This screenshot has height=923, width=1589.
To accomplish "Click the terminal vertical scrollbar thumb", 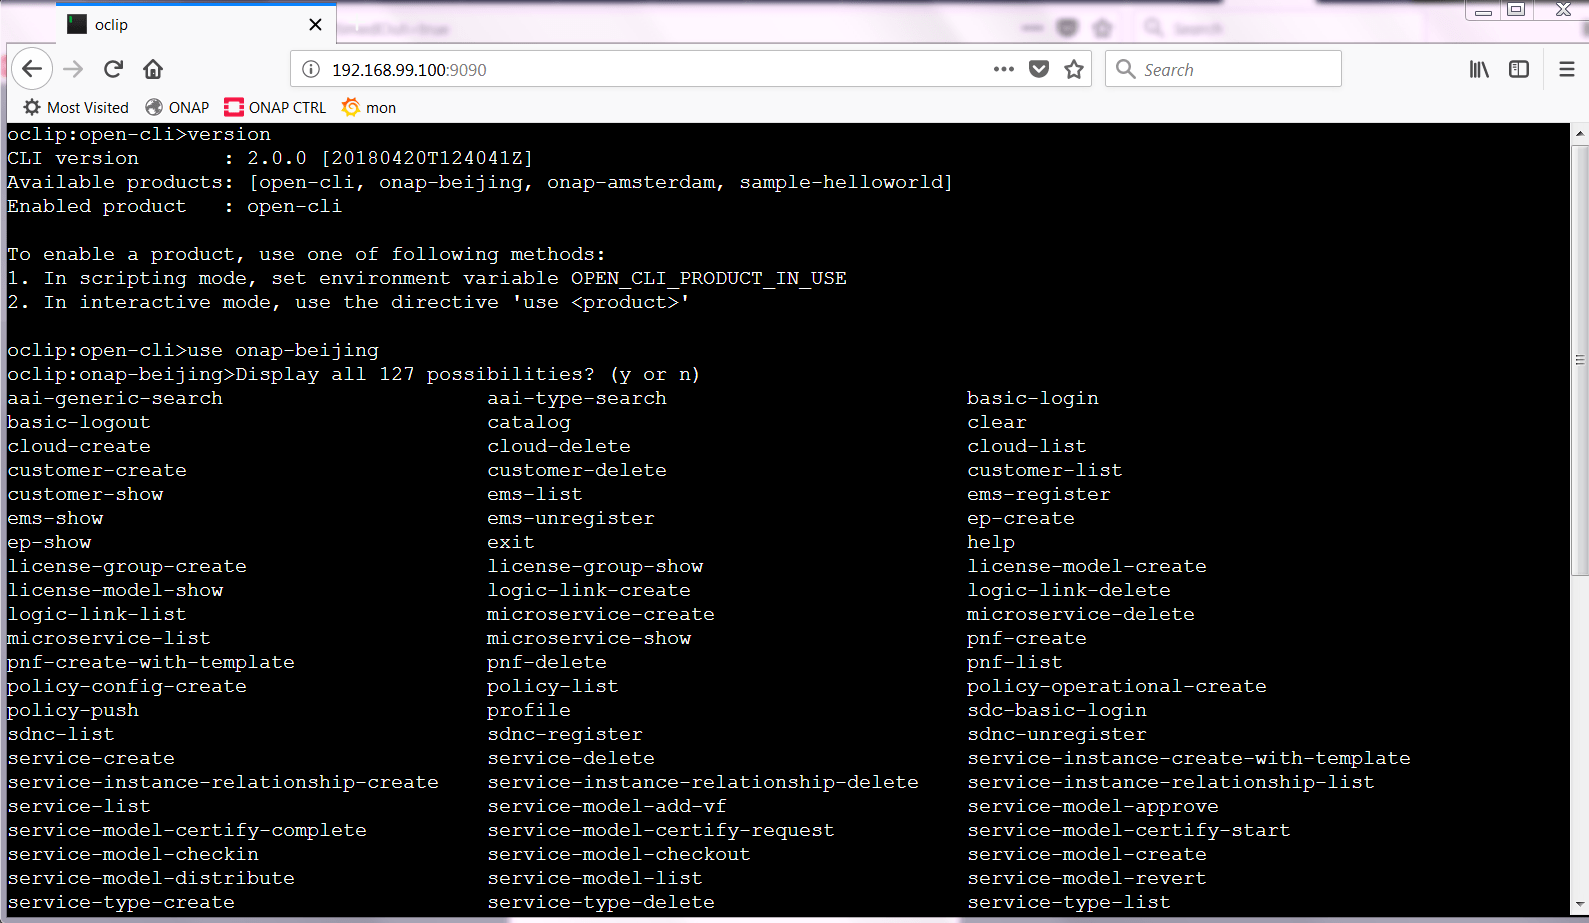I will tap(1580, 360).
